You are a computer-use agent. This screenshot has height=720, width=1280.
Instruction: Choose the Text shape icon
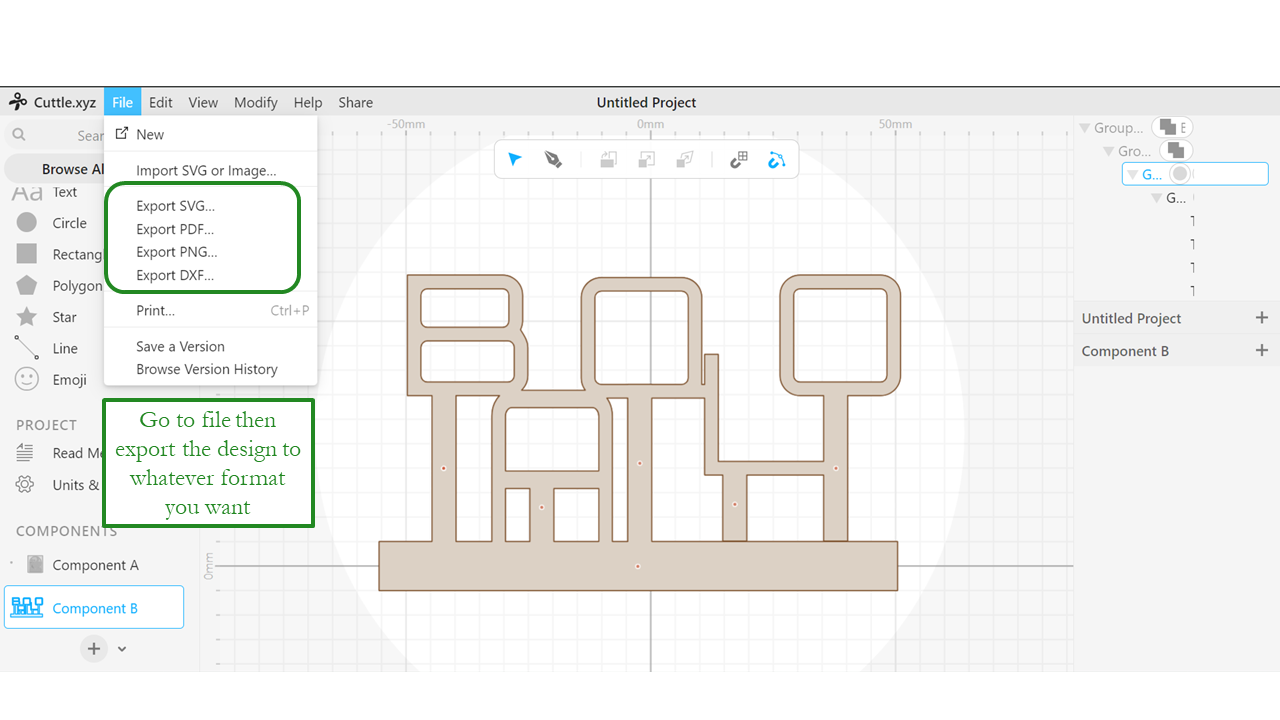[x=27, y=192]
